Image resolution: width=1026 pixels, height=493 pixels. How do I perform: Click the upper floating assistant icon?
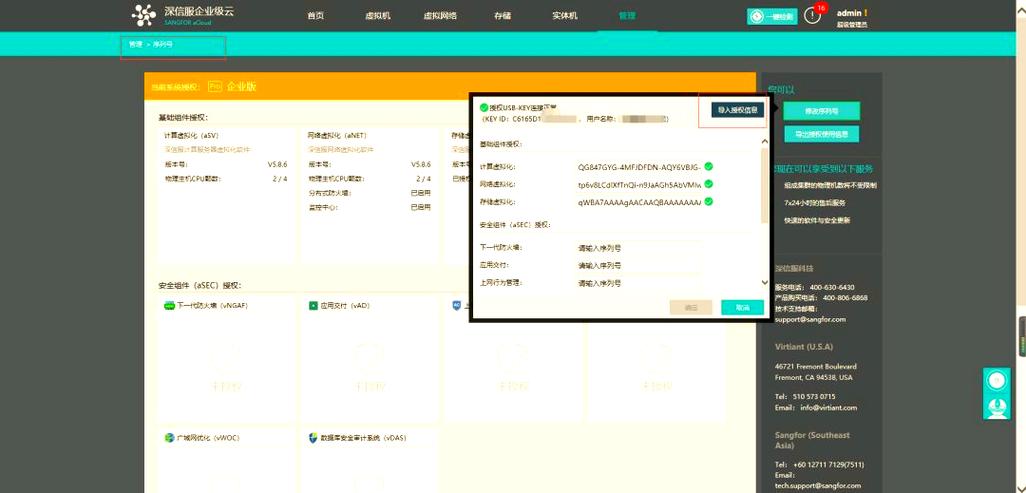coord(996,381)
